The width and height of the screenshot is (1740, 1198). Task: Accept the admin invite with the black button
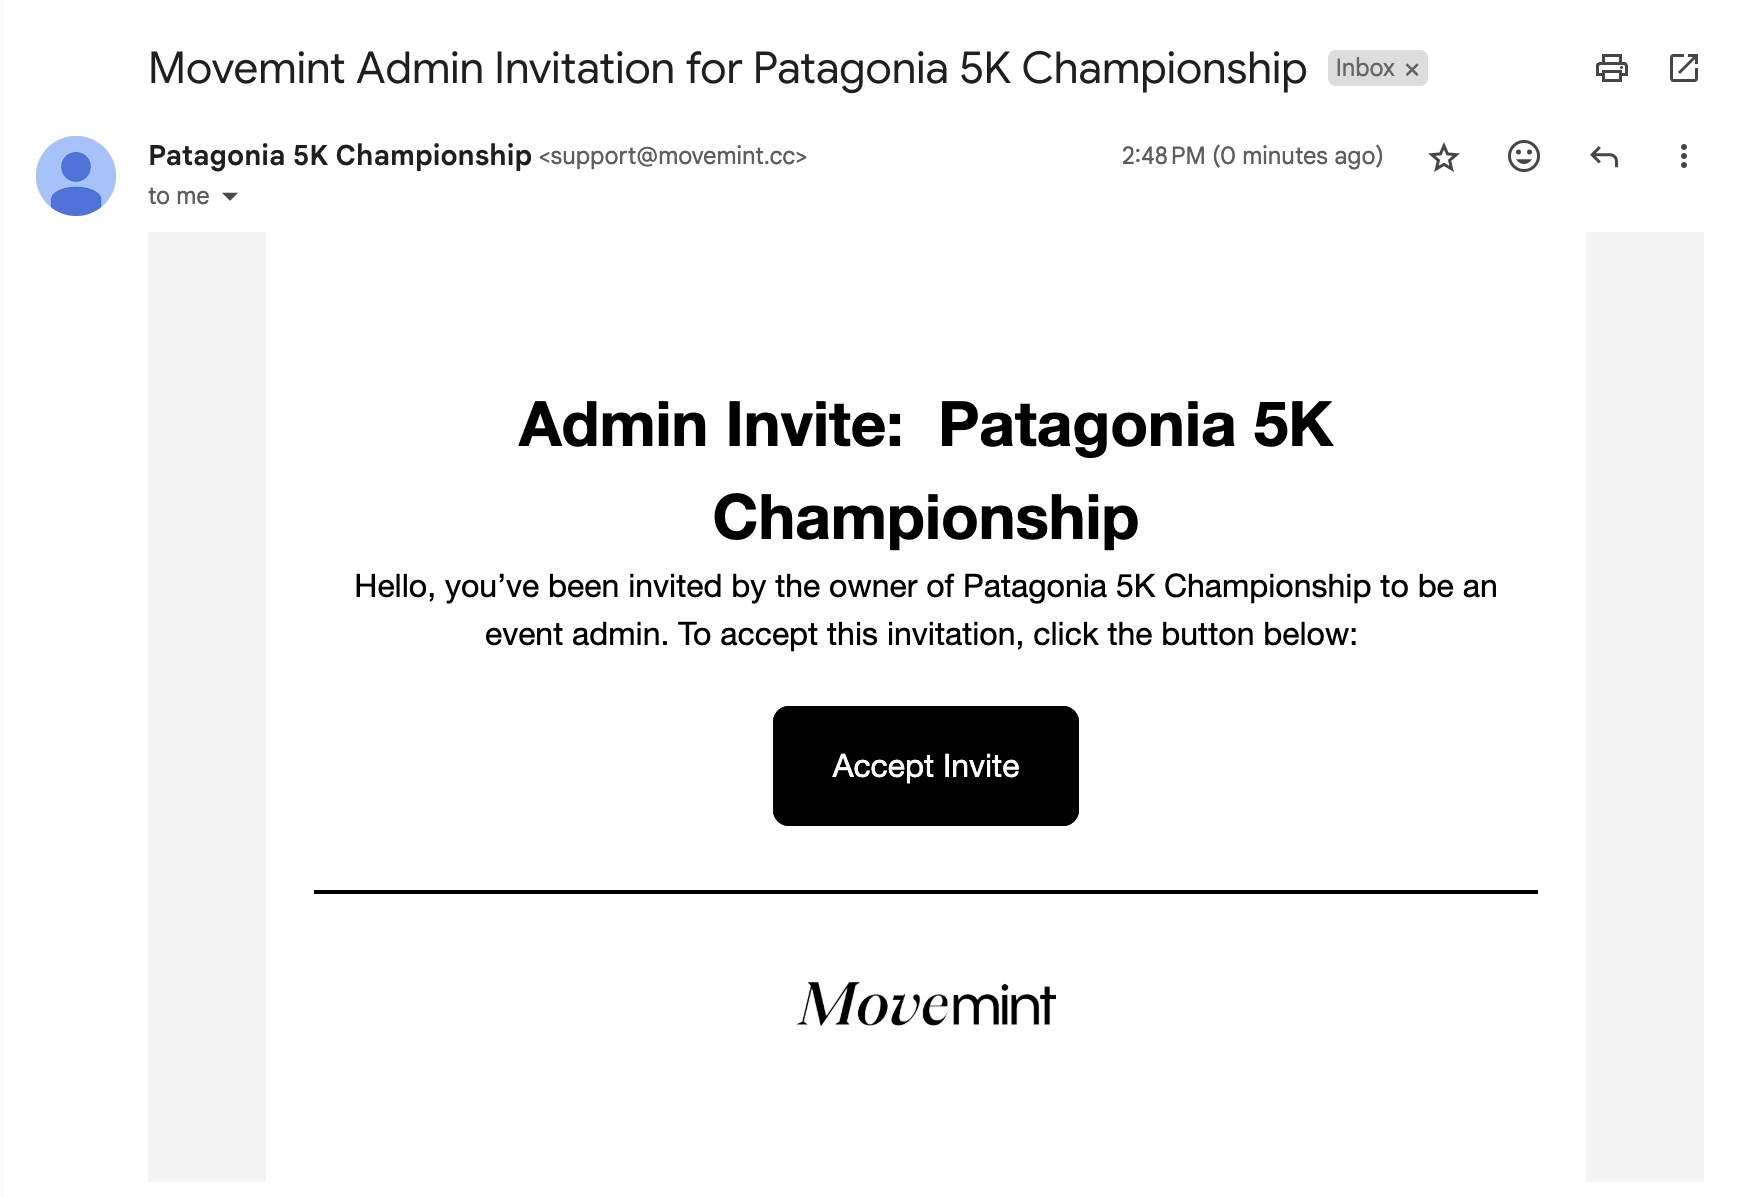(x=925, y=766)
